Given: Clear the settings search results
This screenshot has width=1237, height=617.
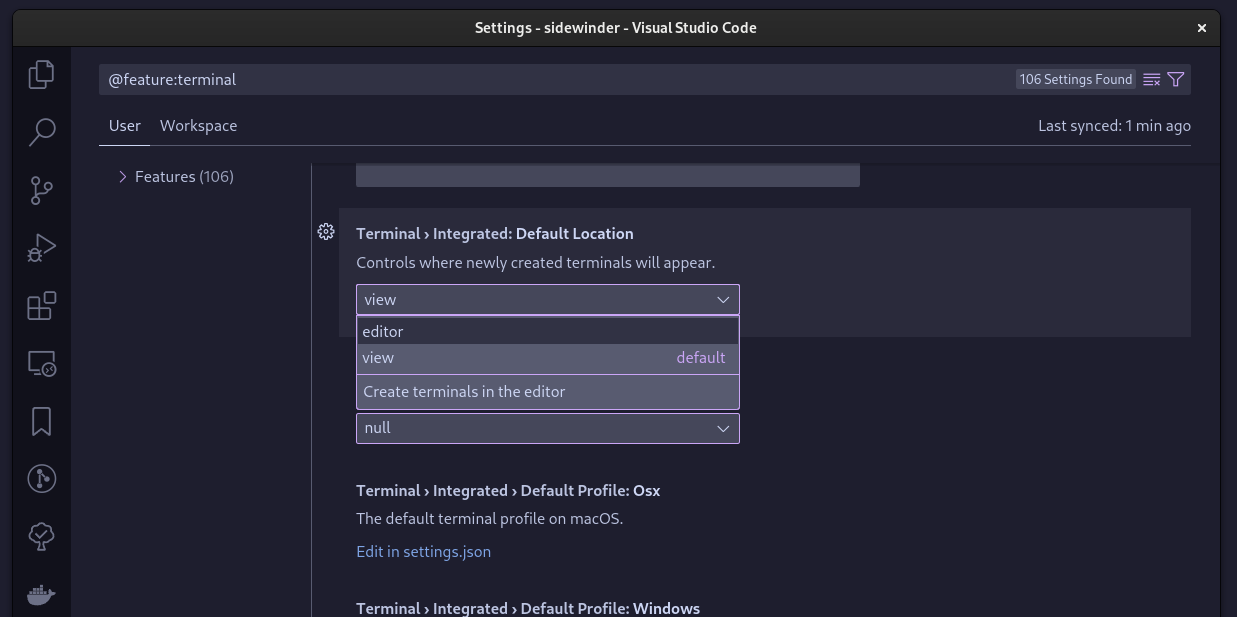Looking at the screenshot, I should 1151,79.
